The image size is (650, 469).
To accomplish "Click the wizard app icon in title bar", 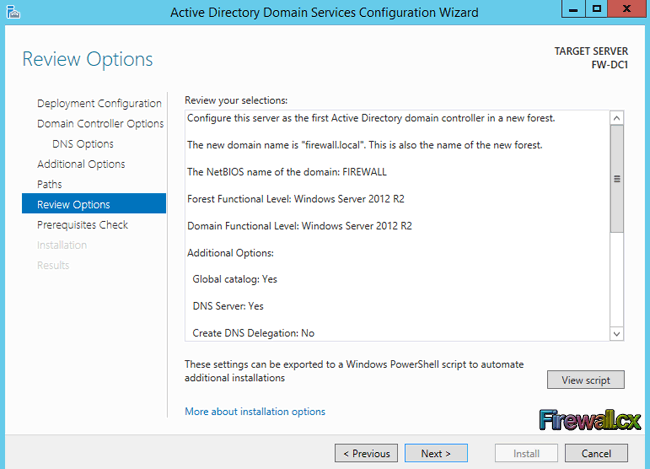I will click(x=13, y=12).
